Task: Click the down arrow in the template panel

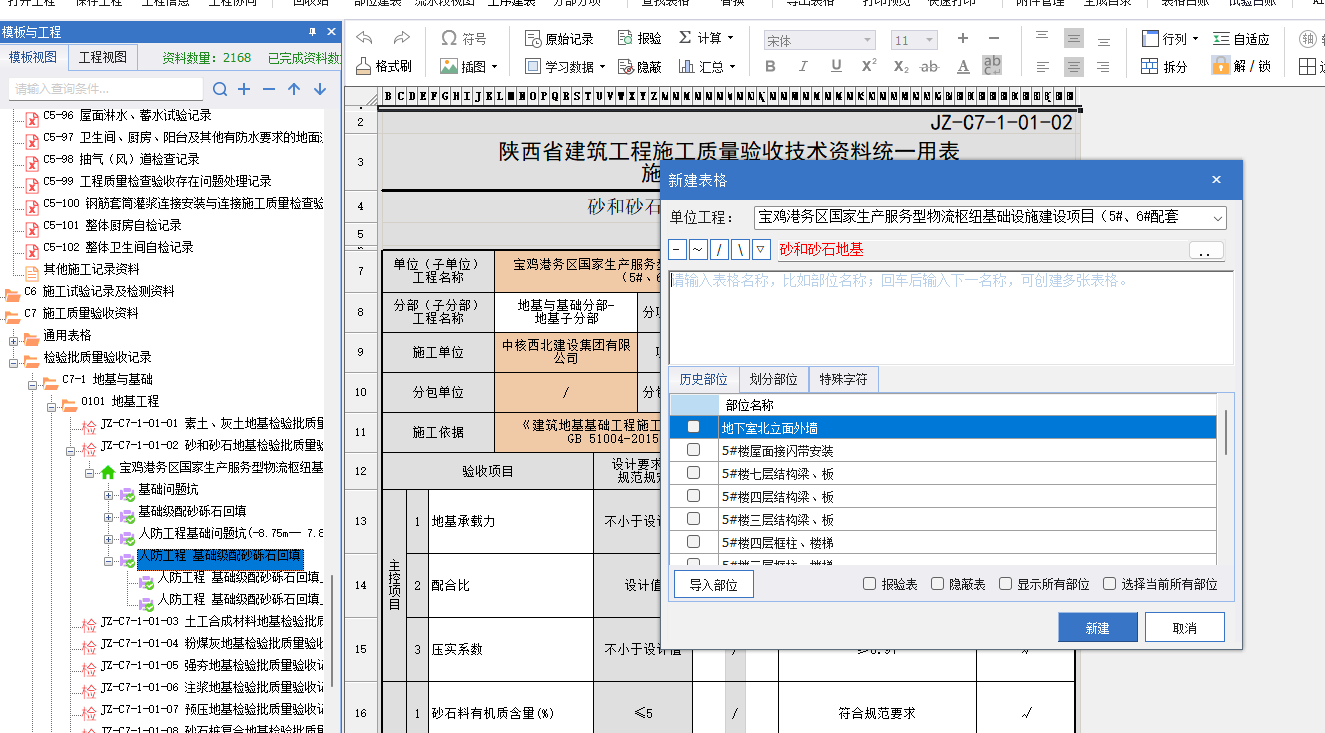Action: [320, 89]
